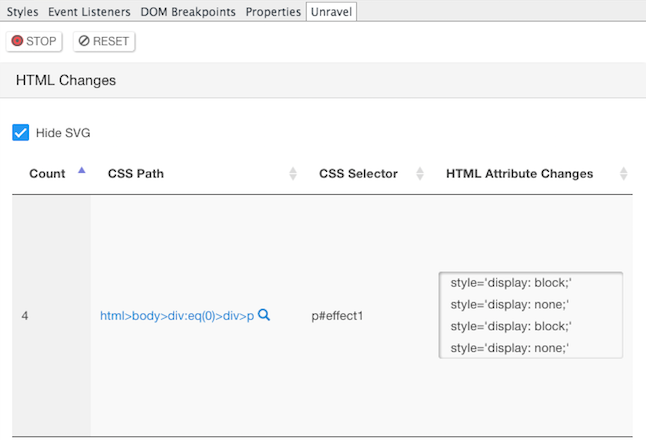The width and height of the screenshot is (646, 440).
Task: Click the second style='display: block;' entry
Action: pos(511,327)
